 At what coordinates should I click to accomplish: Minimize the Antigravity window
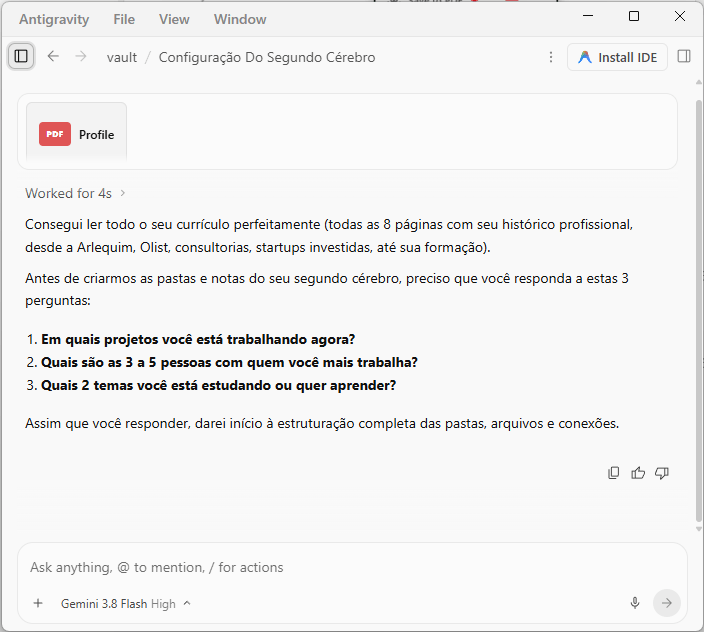pos(588,16)
